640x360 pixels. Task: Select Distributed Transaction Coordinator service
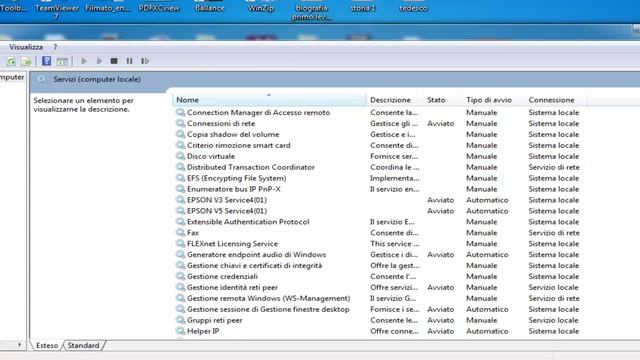251,167
